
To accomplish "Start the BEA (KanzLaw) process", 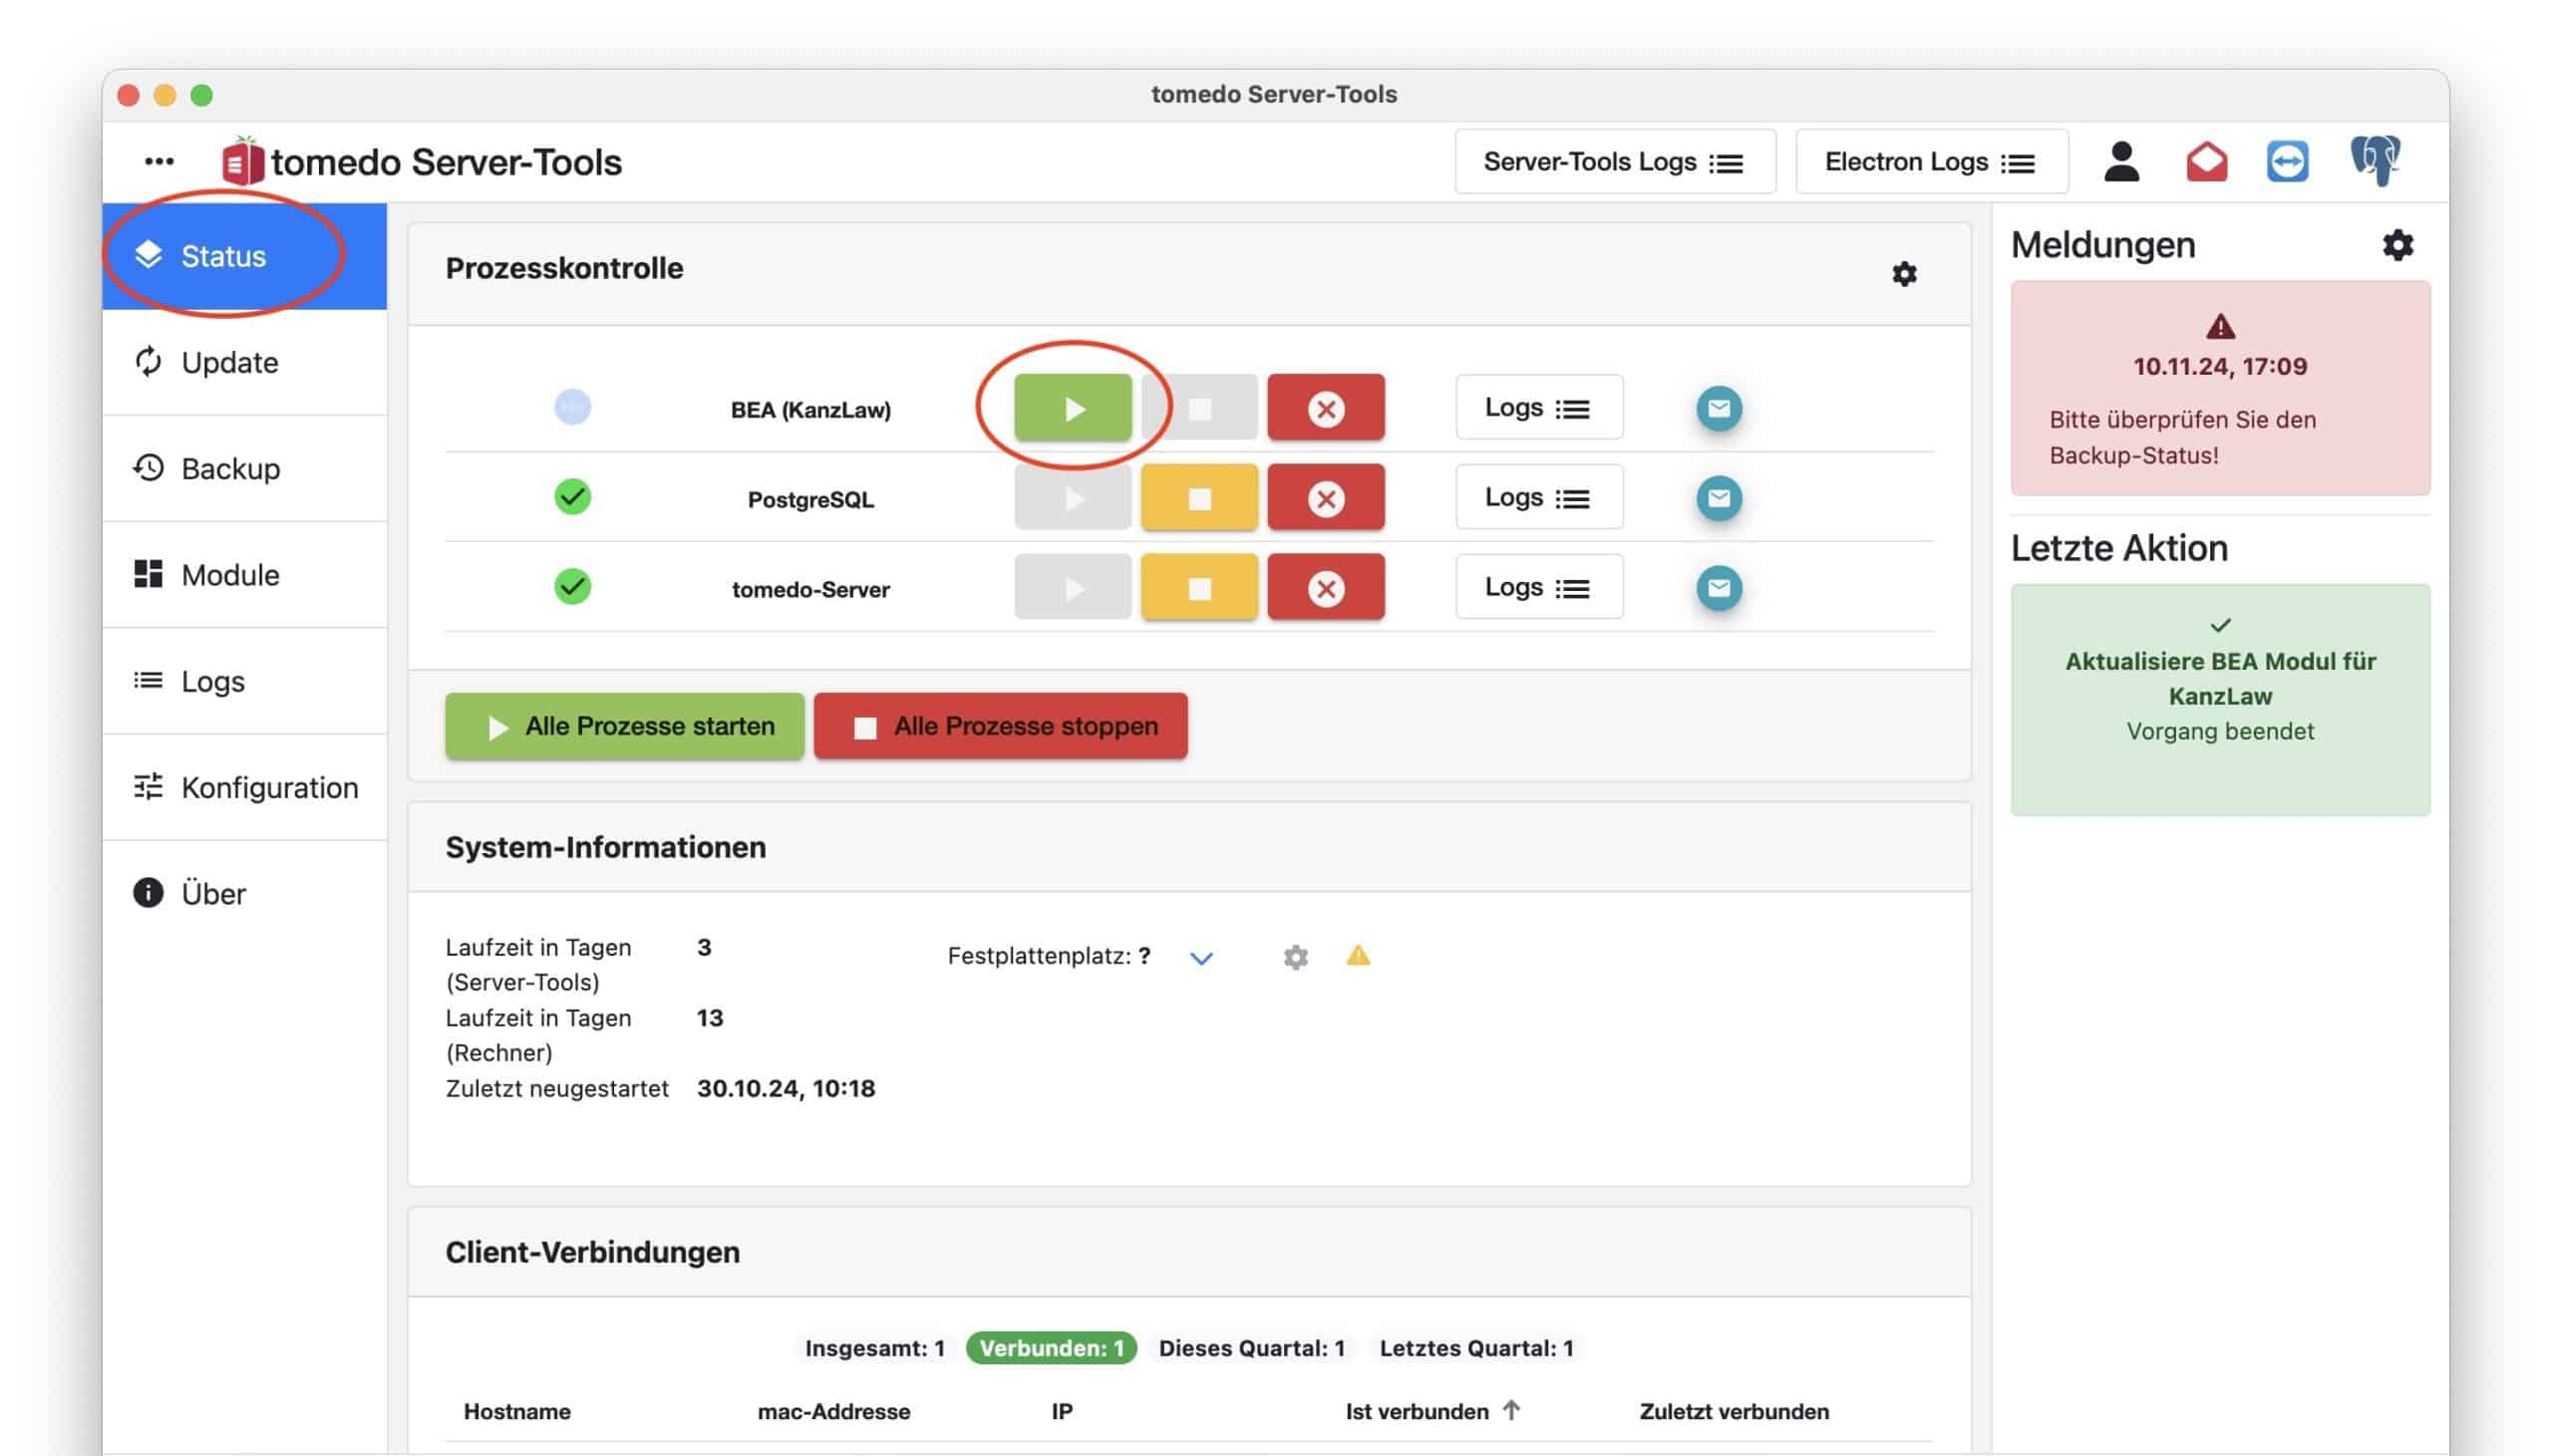I will (1072, 408).
